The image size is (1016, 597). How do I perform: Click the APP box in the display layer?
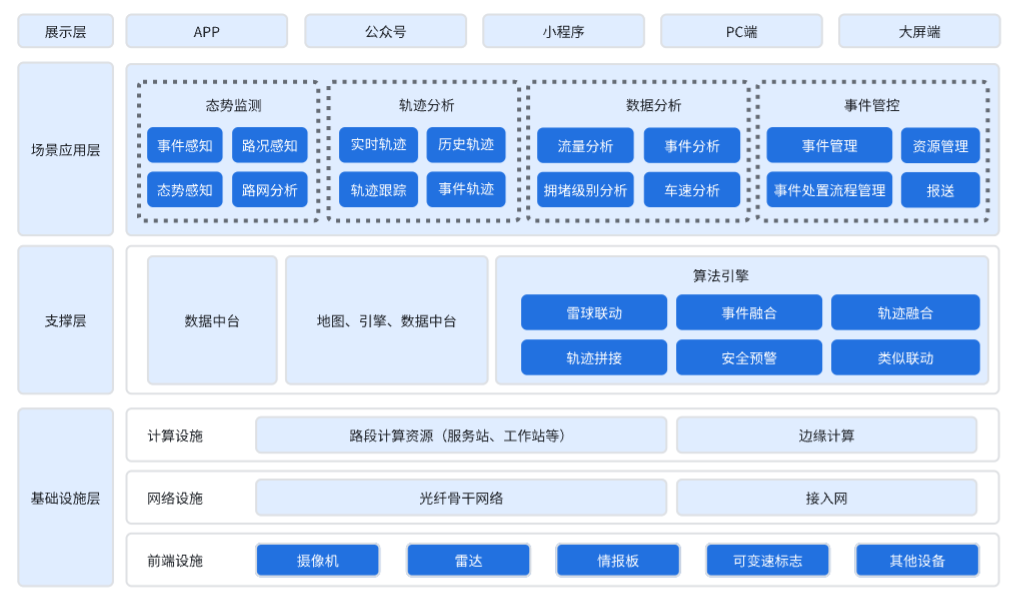(206, 31)
